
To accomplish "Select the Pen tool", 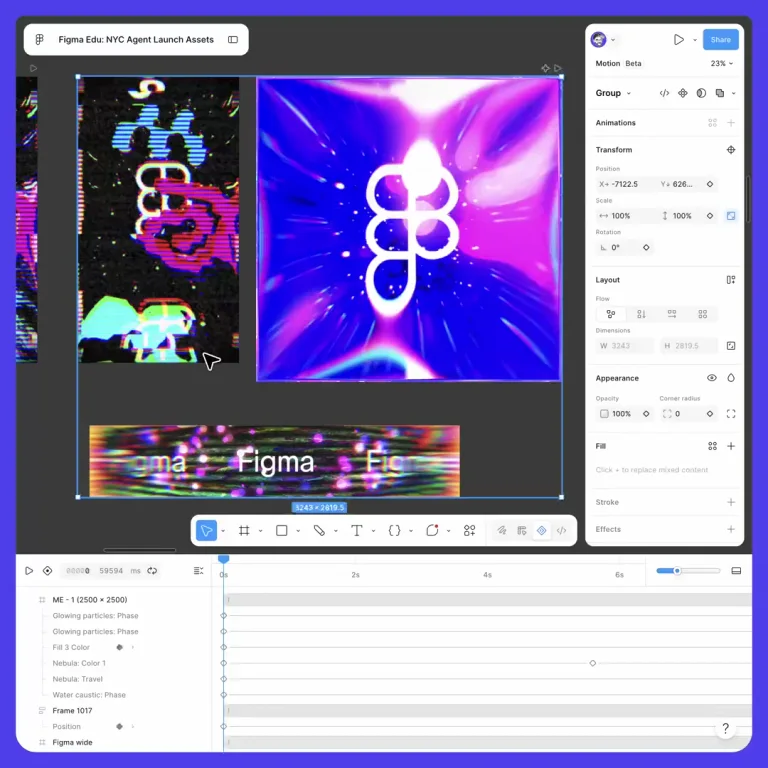I will click(319, 530).
